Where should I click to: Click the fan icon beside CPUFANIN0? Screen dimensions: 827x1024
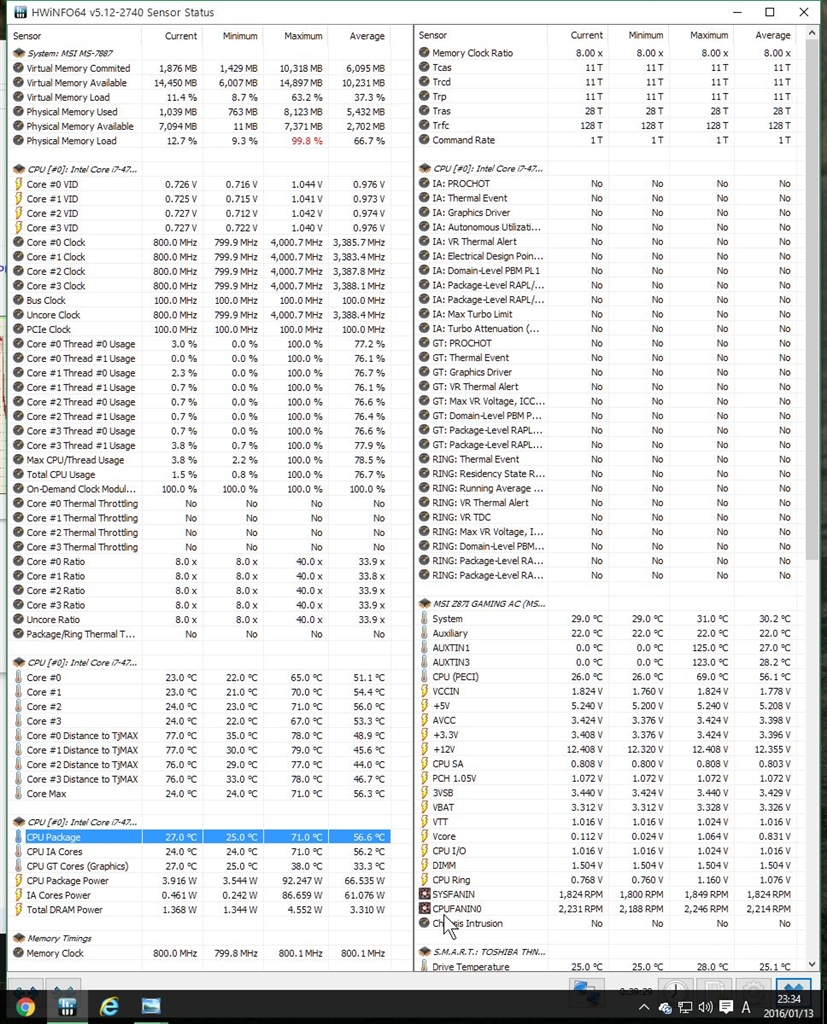tap(425, 908)
